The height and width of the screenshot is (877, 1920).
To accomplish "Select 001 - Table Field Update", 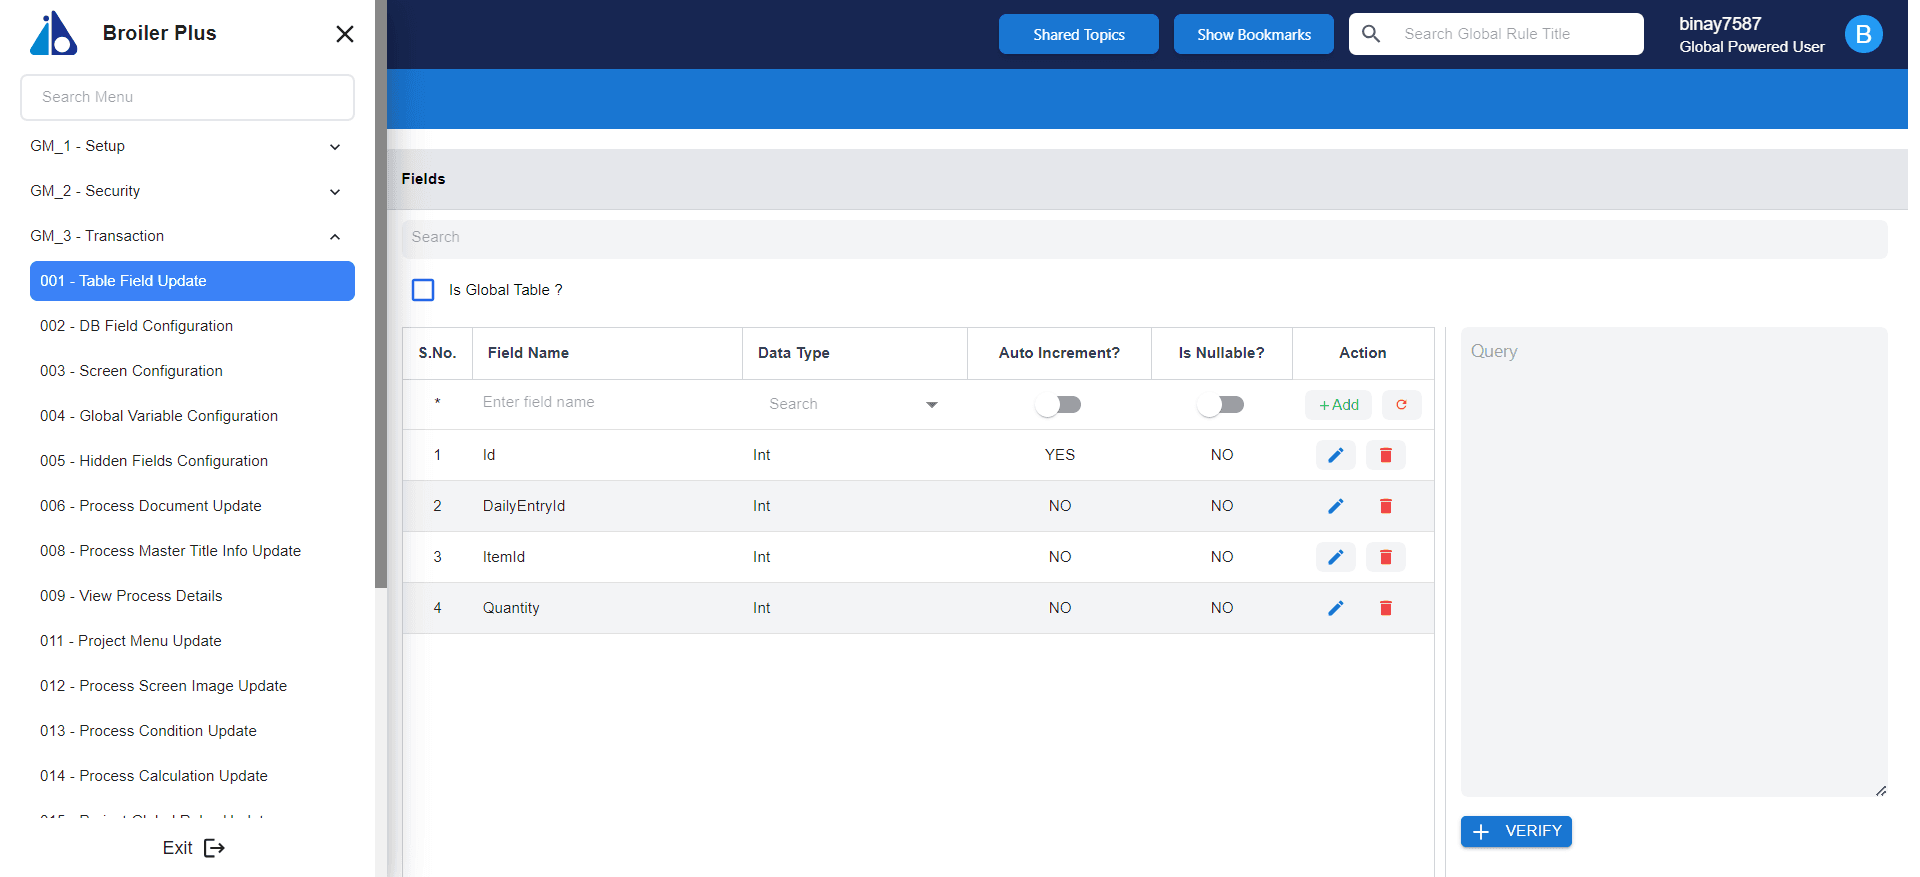I will [x=192, y=281].
